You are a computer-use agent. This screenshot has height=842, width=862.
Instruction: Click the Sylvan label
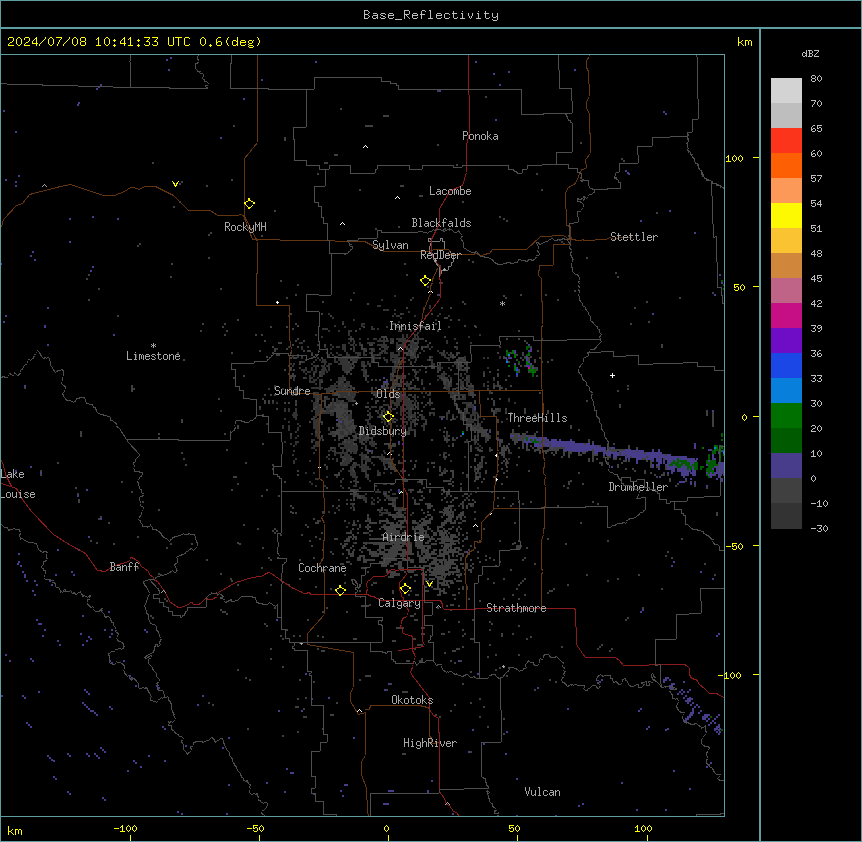point(390,245)
